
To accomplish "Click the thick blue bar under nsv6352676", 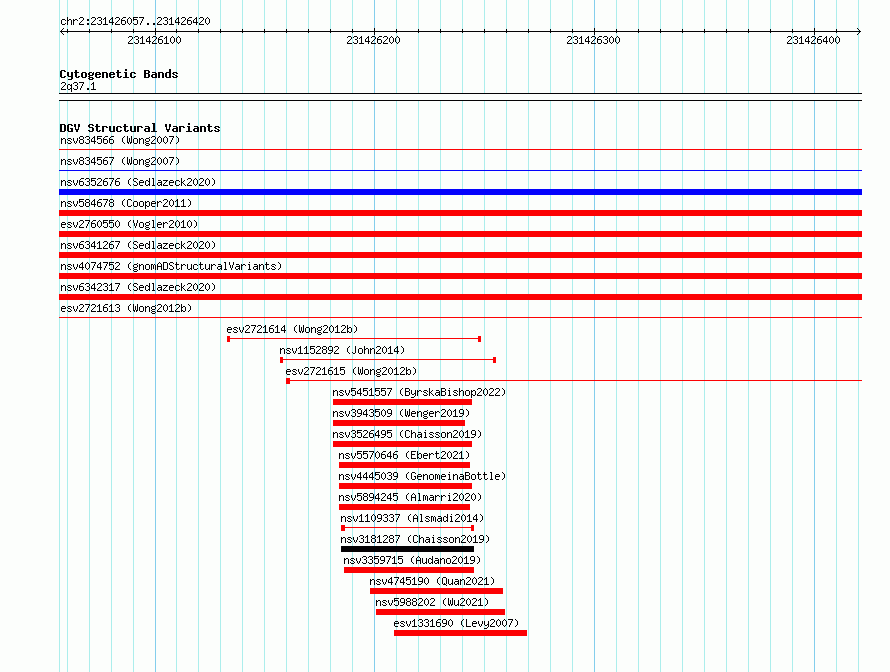I will 460,192.
